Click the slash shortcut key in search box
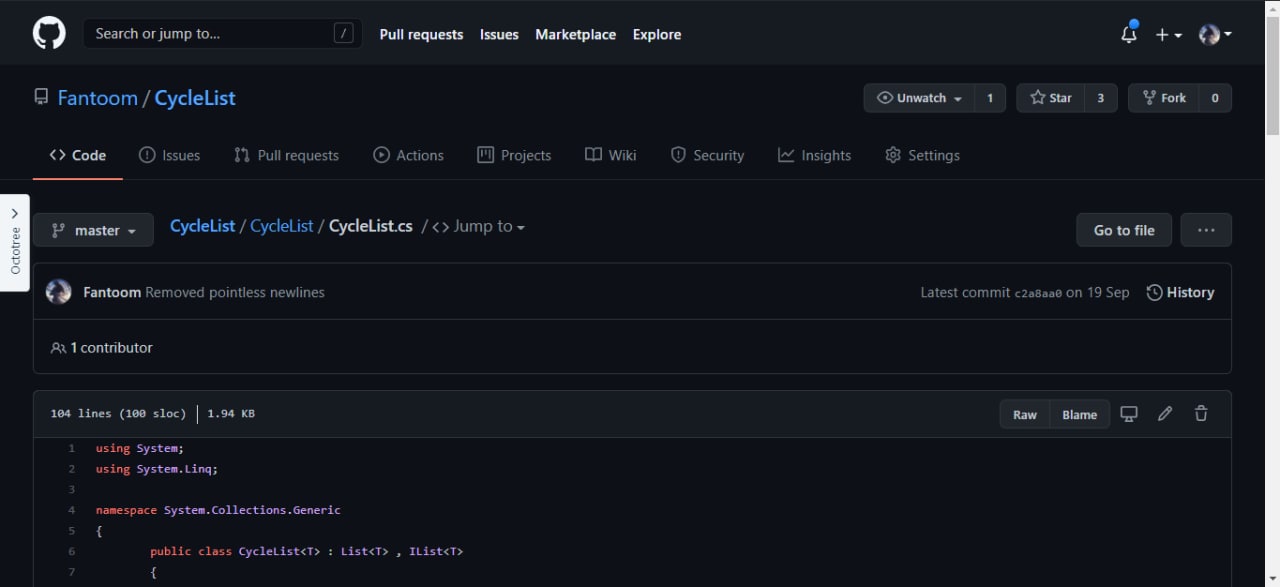Viewport: 1280px width, 587px height. (x=343, y=33)
